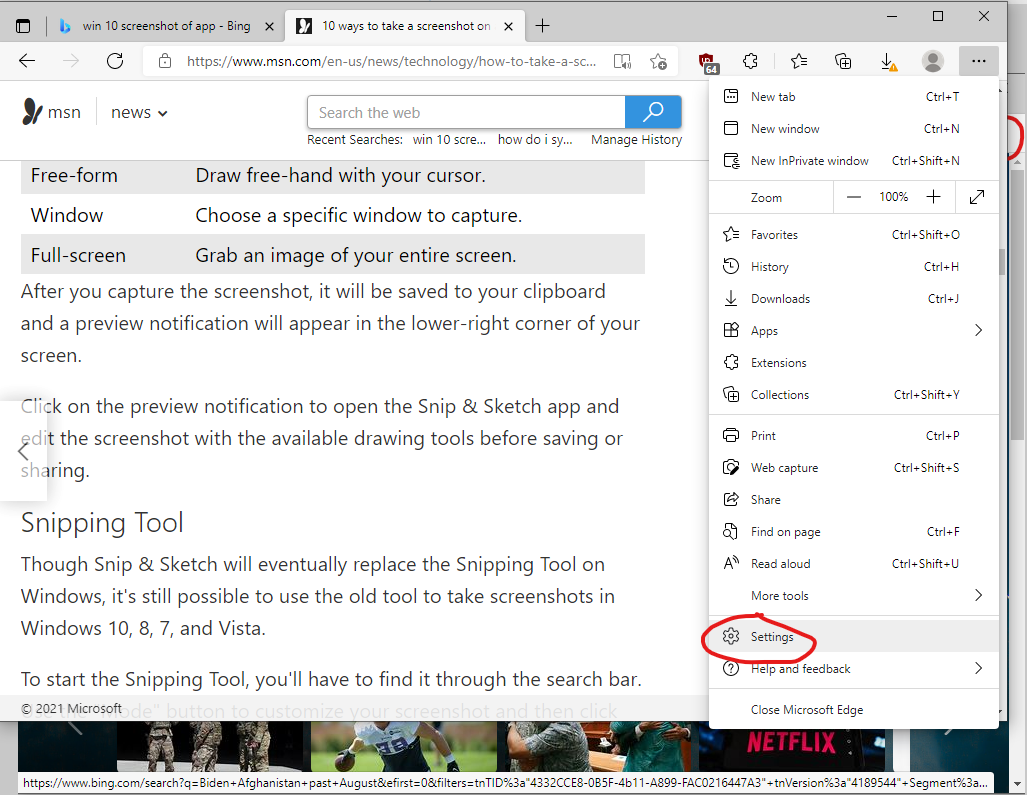Select Close Microsoft Edge

[x=853, y=710]
